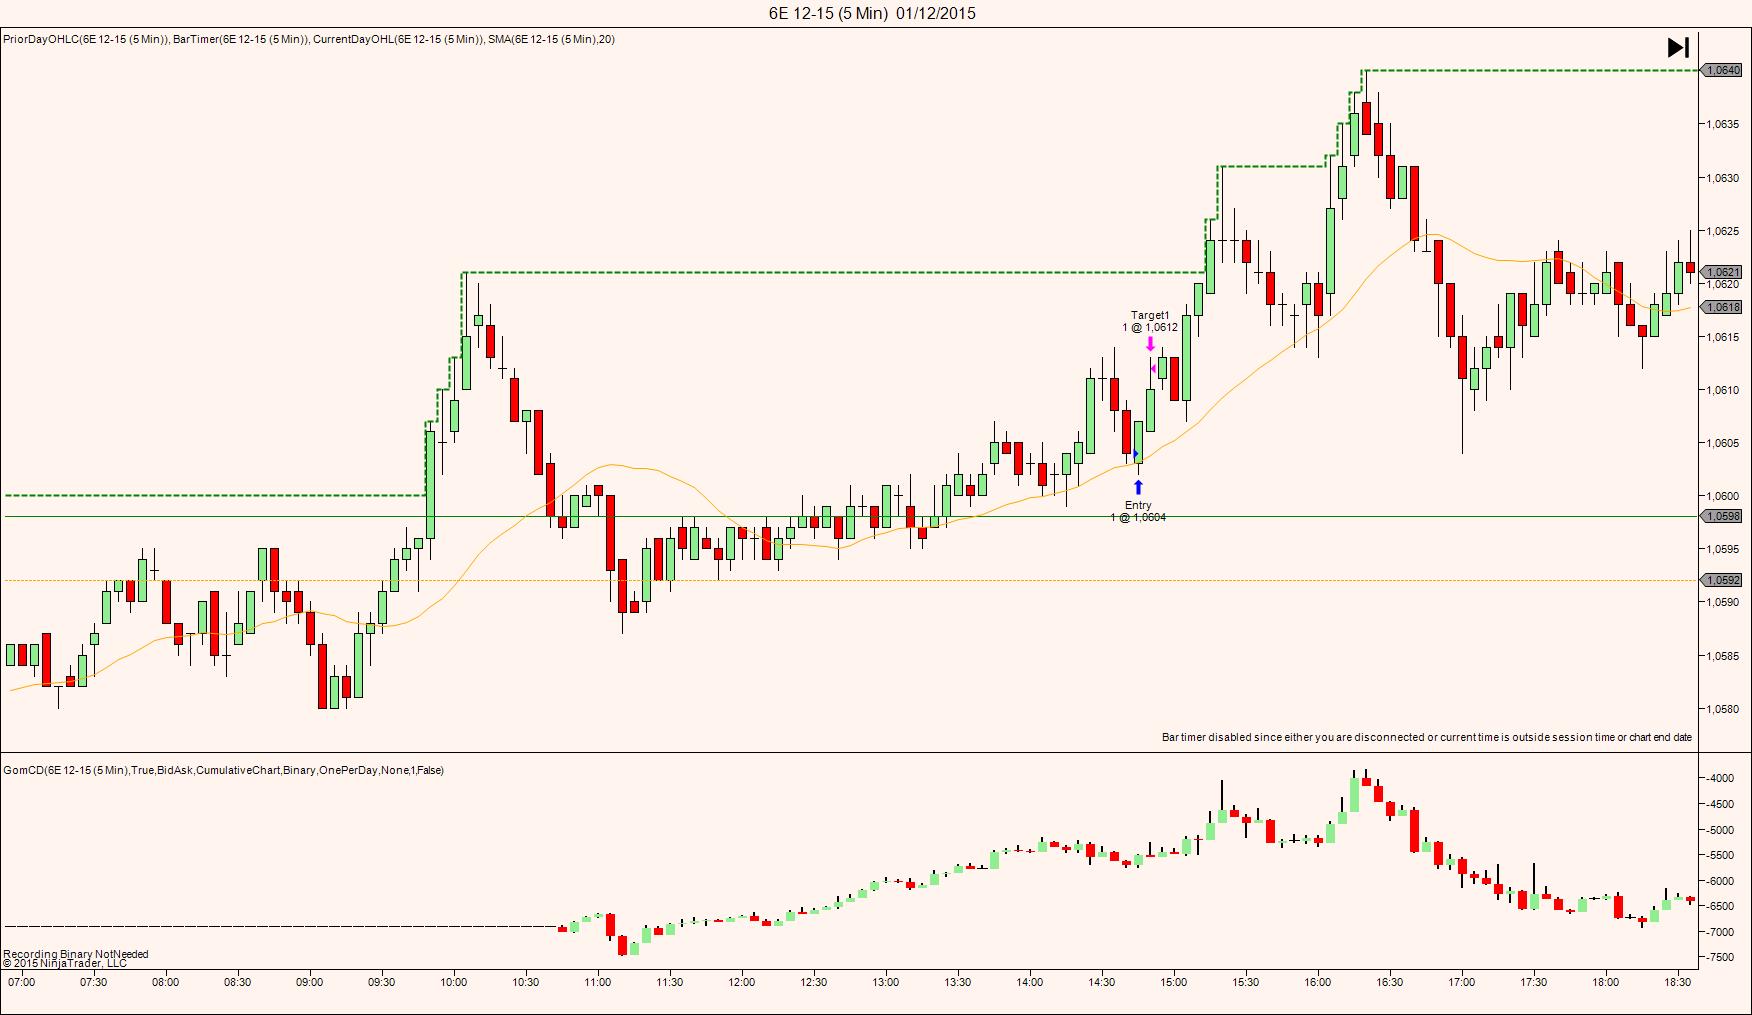Click the 12:30 time axis label
Image resolution: width=1752 pixels, height=1015 pixels.
click(813, 982)
